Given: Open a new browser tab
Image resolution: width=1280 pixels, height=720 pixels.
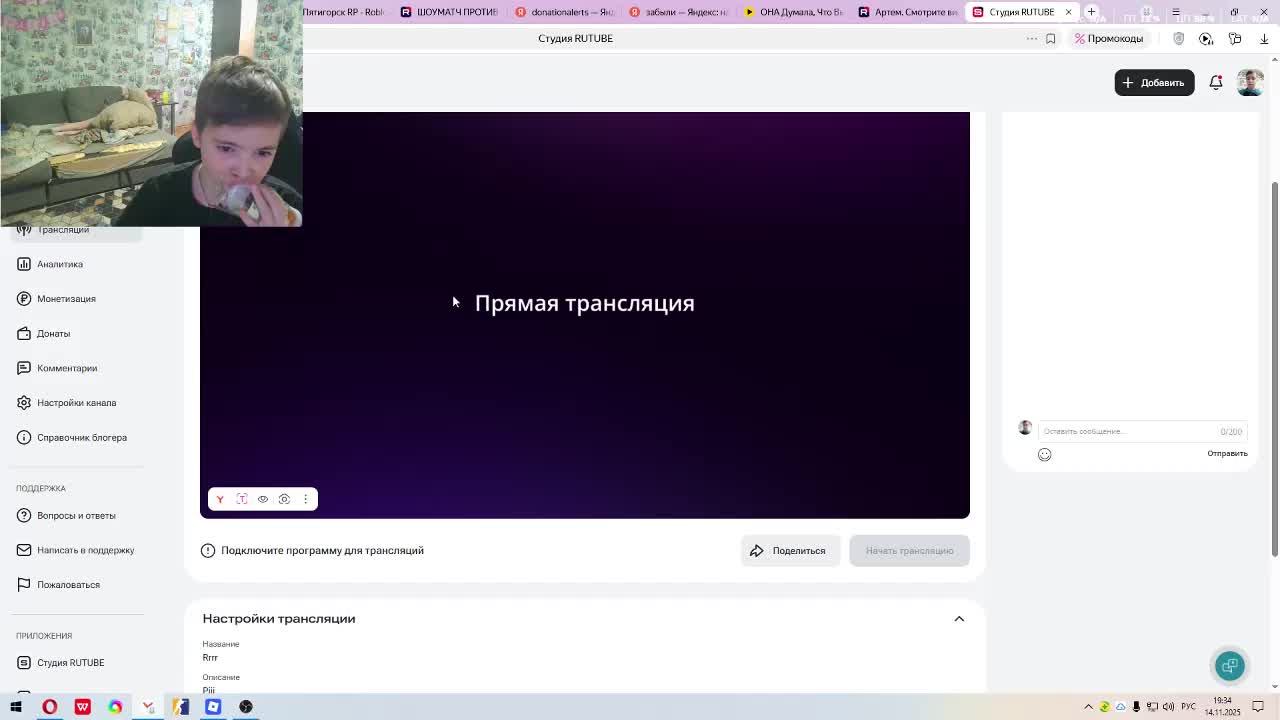Looking at the screenshot, I should point(1092,12).
